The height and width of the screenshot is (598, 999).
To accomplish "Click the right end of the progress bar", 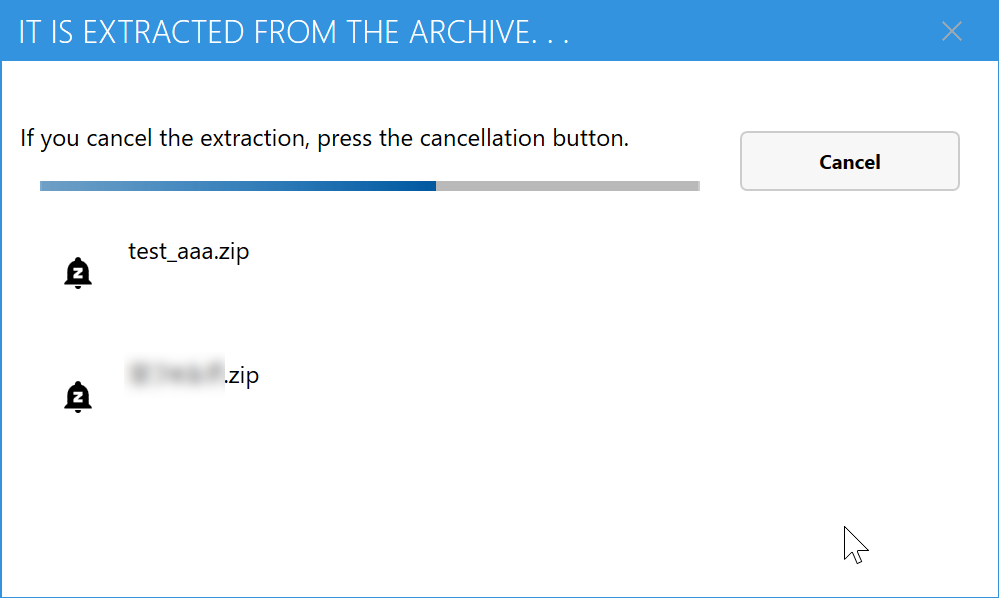I will 695,186.
